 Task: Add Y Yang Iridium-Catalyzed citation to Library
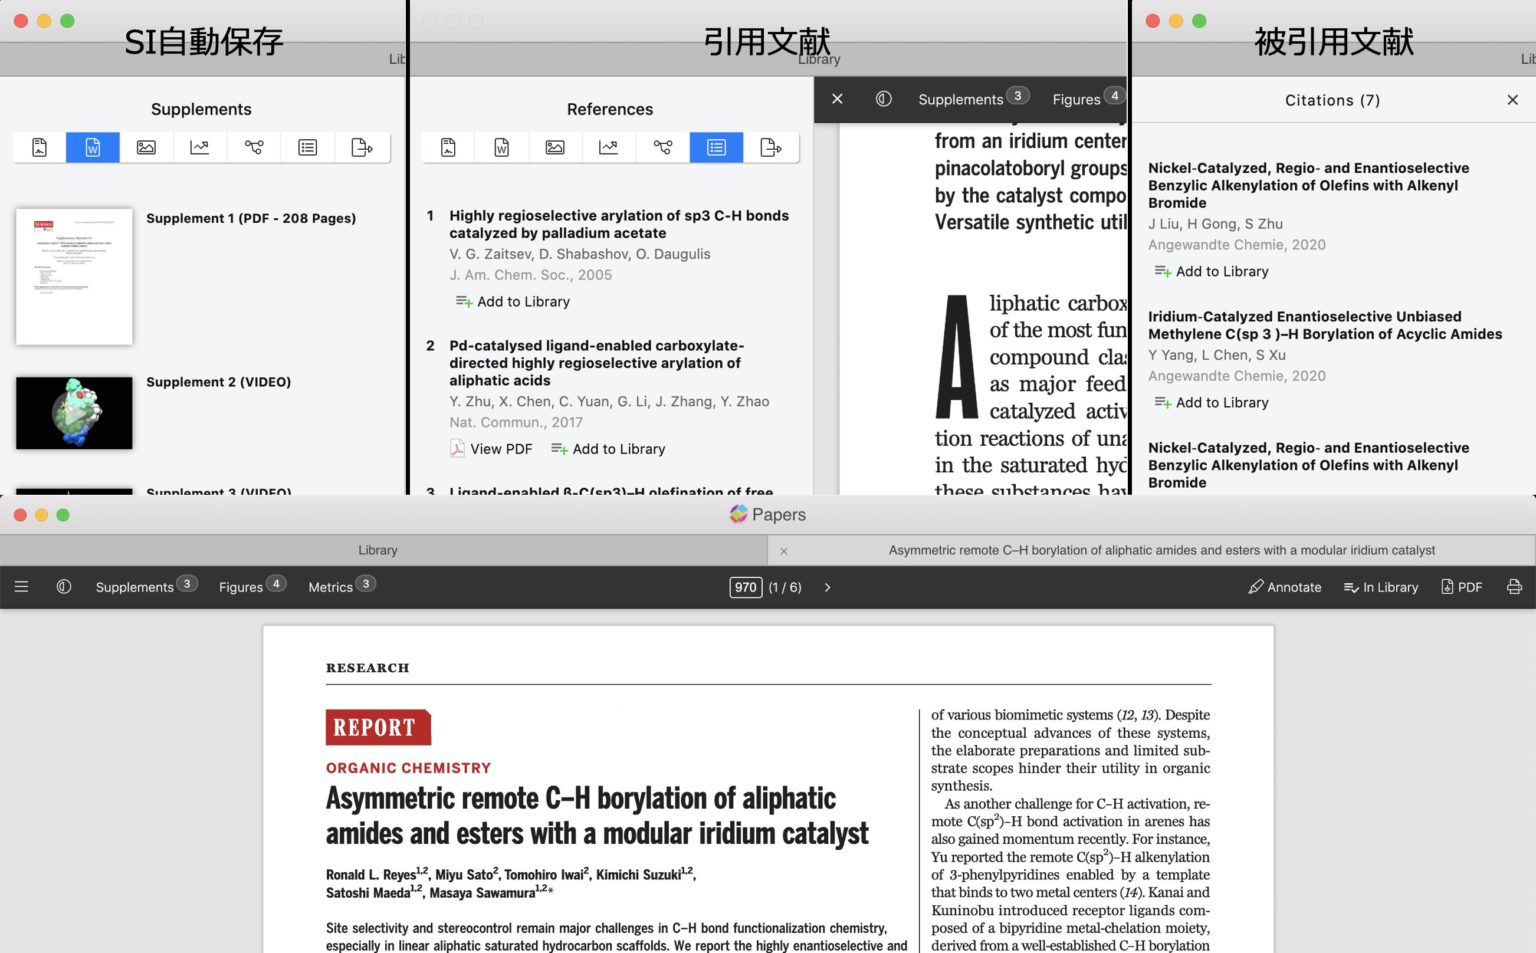[x=1211, y=402]
